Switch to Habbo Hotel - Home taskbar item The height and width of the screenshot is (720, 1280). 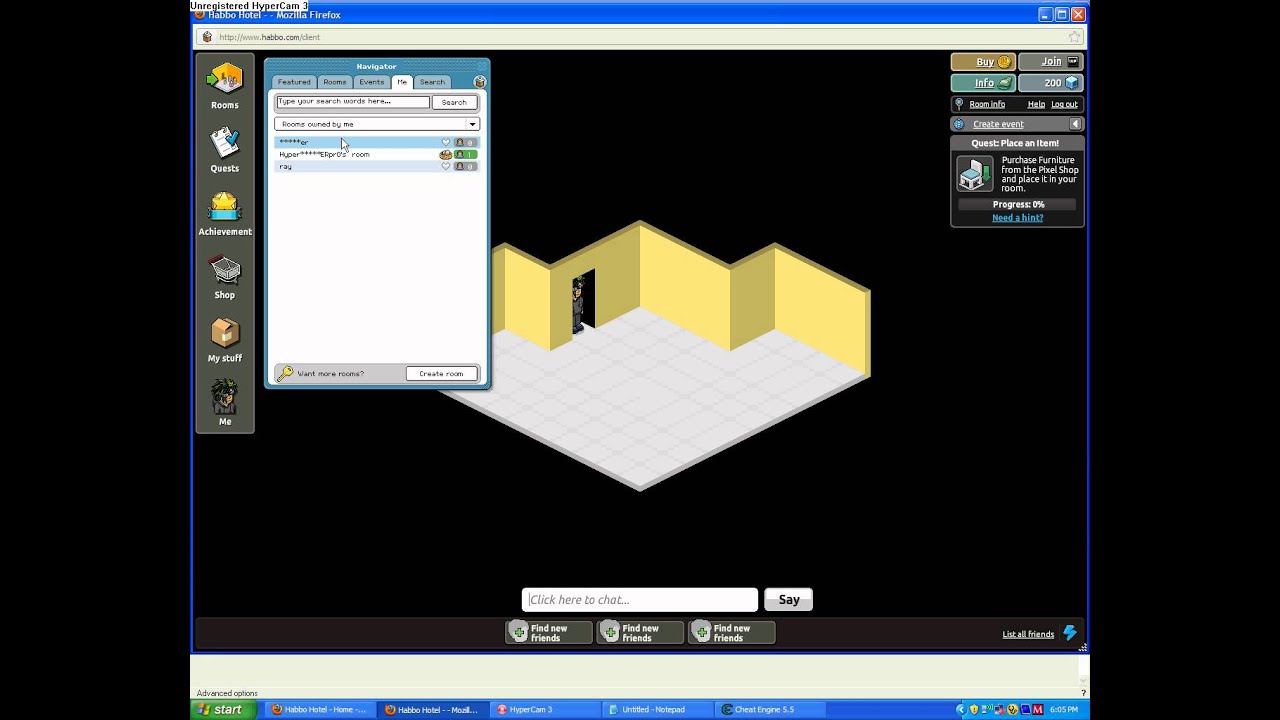pos(322,710)
